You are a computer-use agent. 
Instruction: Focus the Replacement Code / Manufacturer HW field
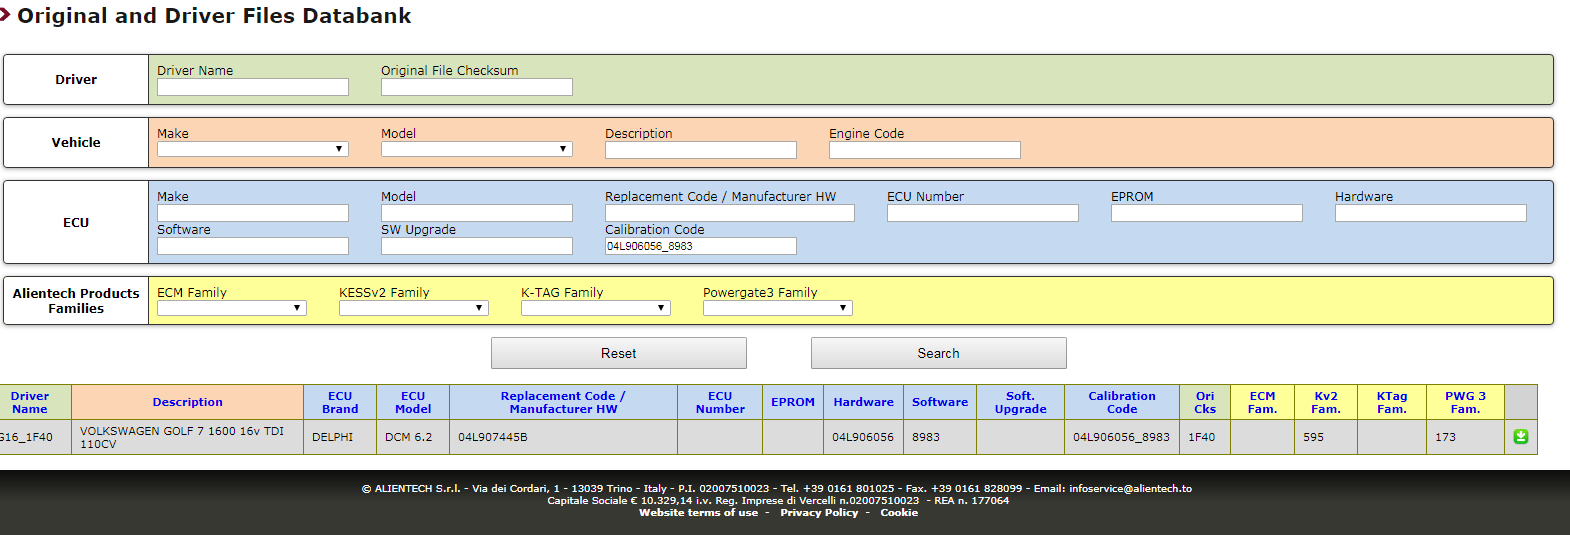[730, 213]
